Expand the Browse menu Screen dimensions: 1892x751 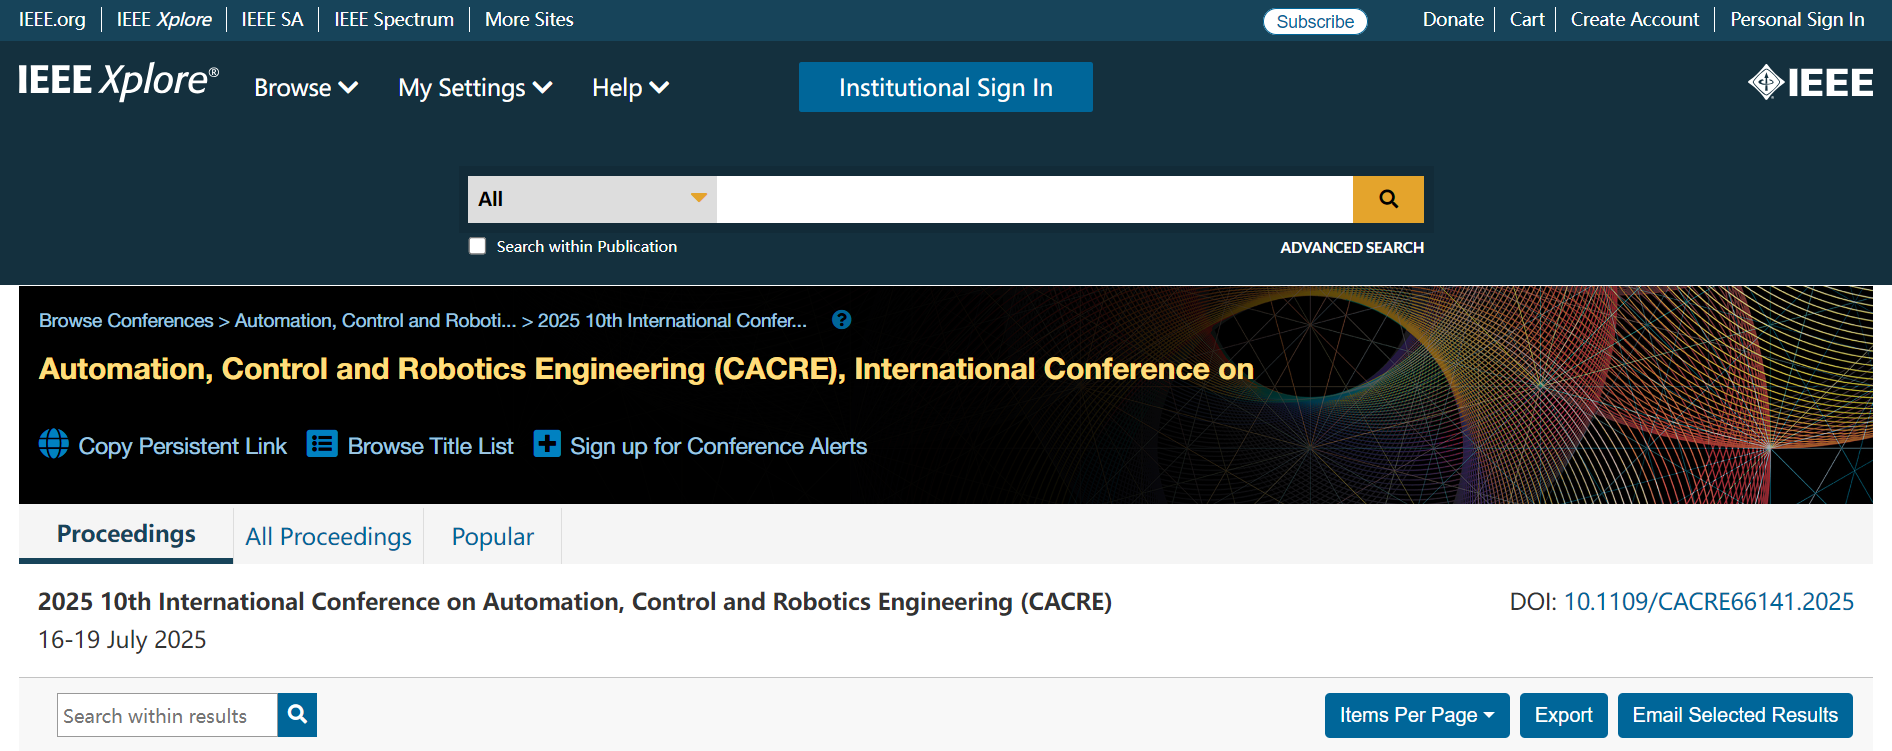pos(306,88)
